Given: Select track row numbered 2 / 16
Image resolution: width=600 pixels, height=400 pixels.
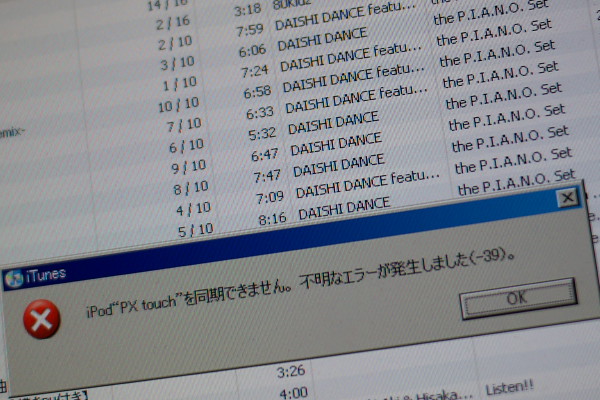Looking at the screenshot, I should tap(173, 23).
